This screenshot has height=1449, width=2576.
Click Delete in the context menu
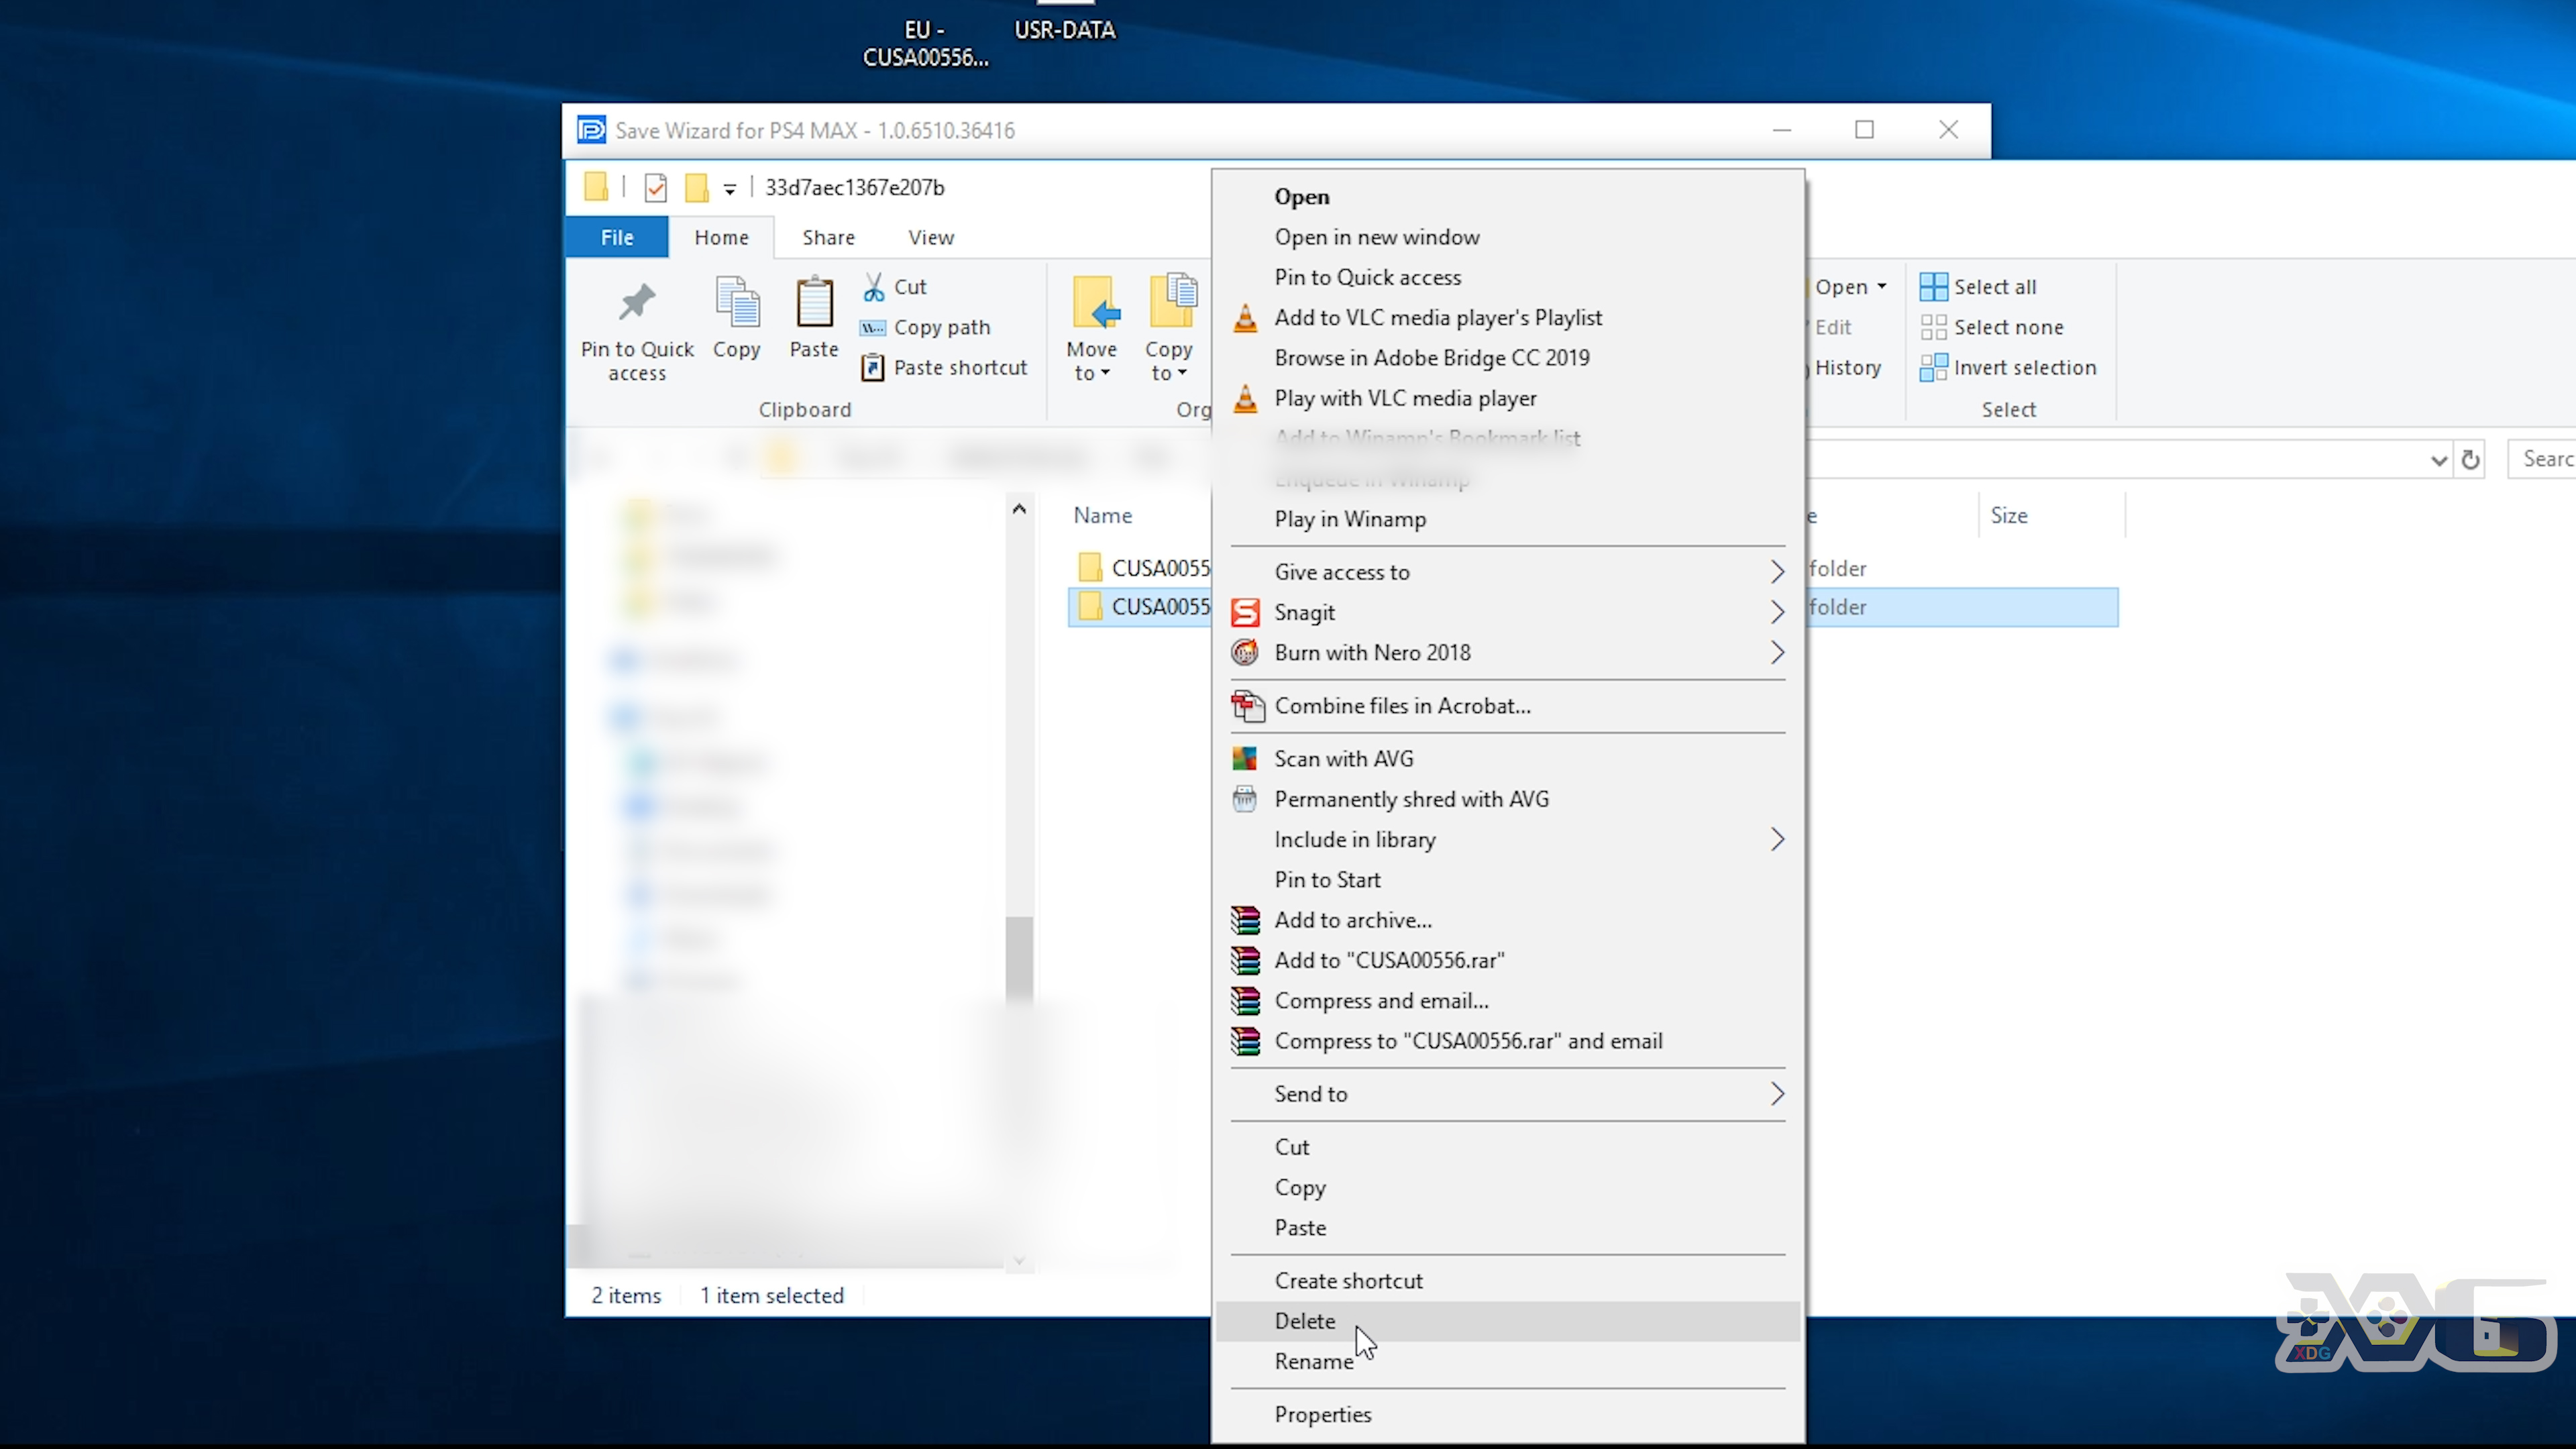[x=1304, y=1320]
